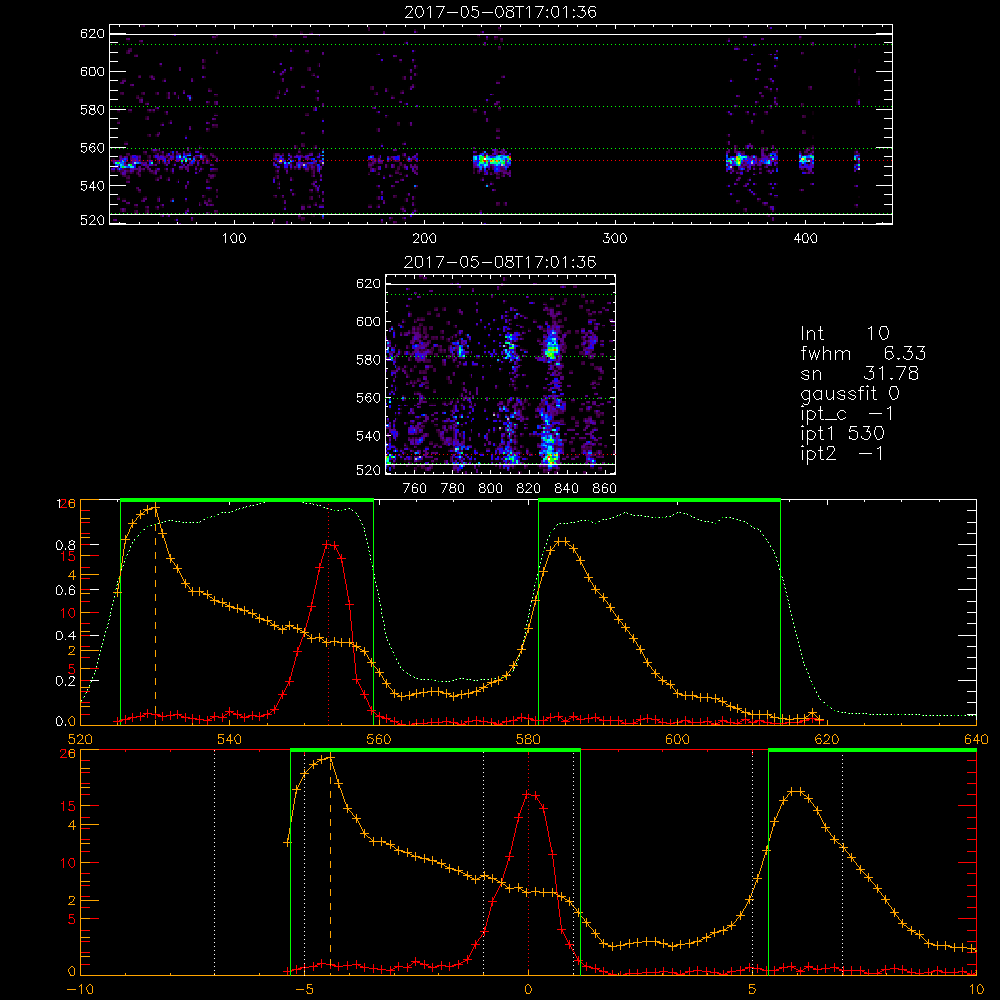Select the 'sn 31.78' readout
This screenshot has height=1000, width=1000.
coord(859,373)
